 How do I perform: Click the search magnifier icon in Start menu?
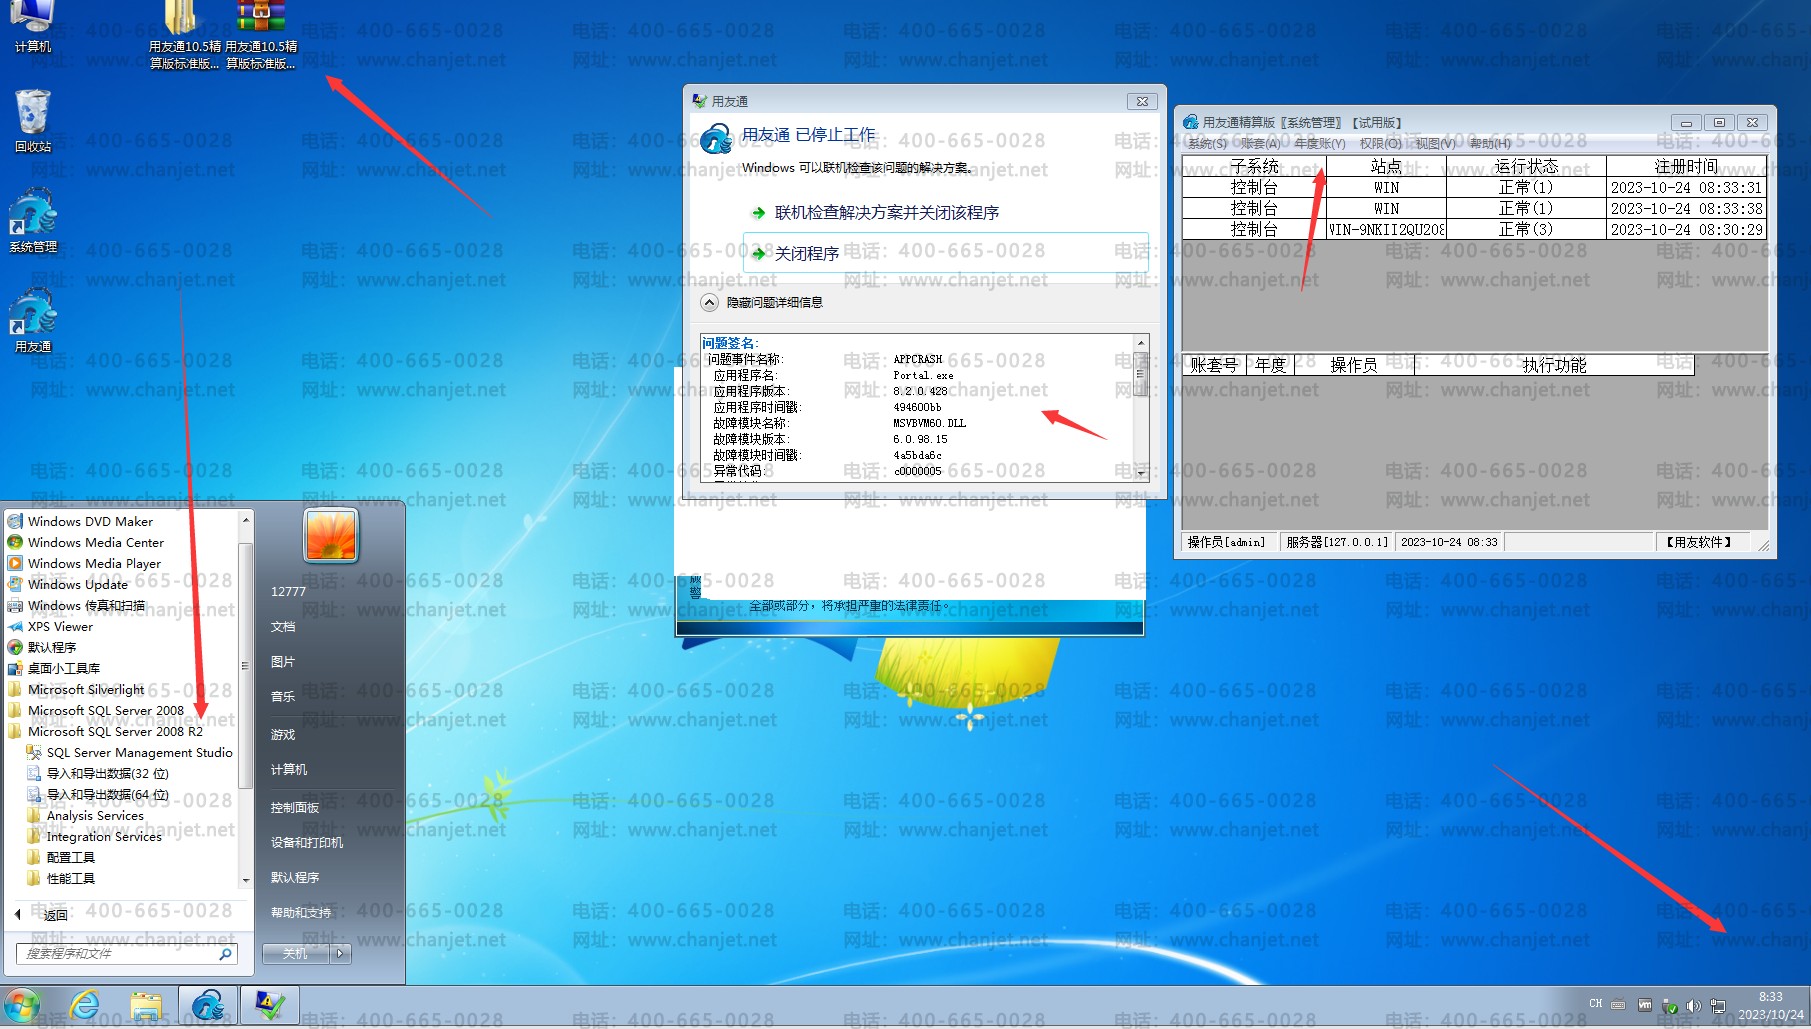coord(225,954)
